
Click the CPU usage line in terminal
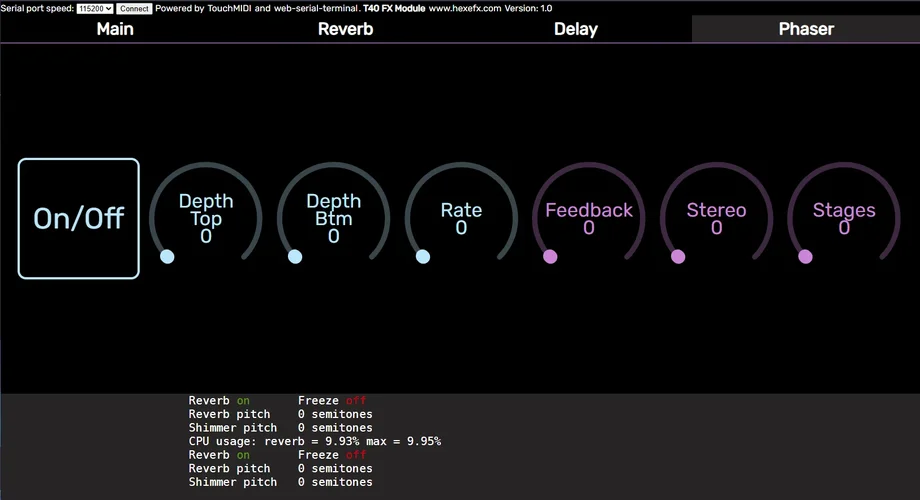[314, 441]
